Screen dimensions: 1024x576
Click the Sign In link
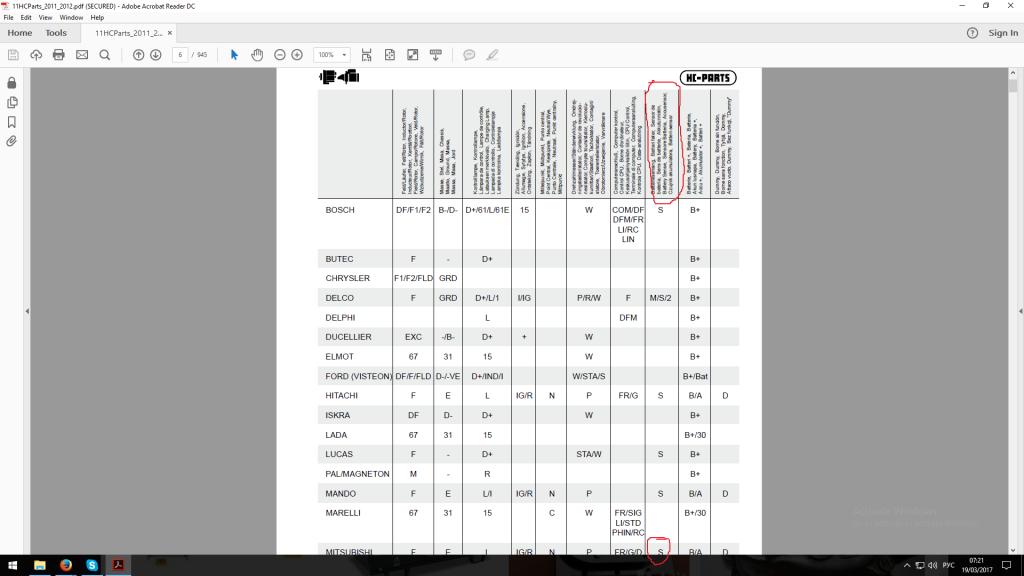click(1003, 33)
